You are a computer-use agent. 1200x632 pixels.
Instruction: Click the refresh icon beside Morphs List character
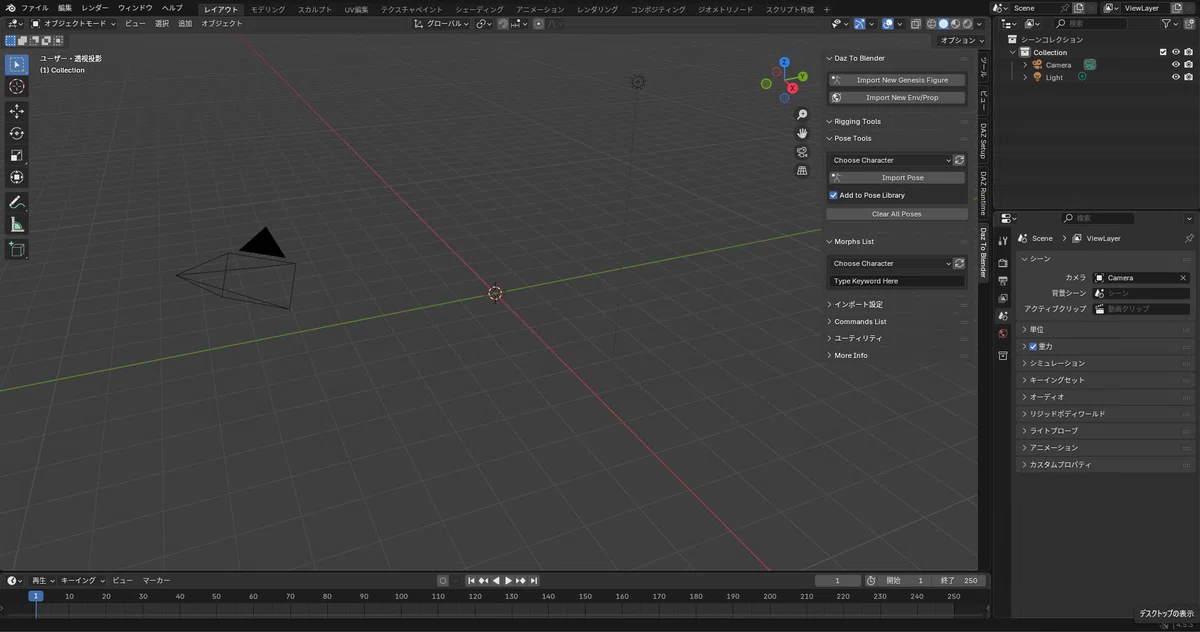[x=960, y=263]
